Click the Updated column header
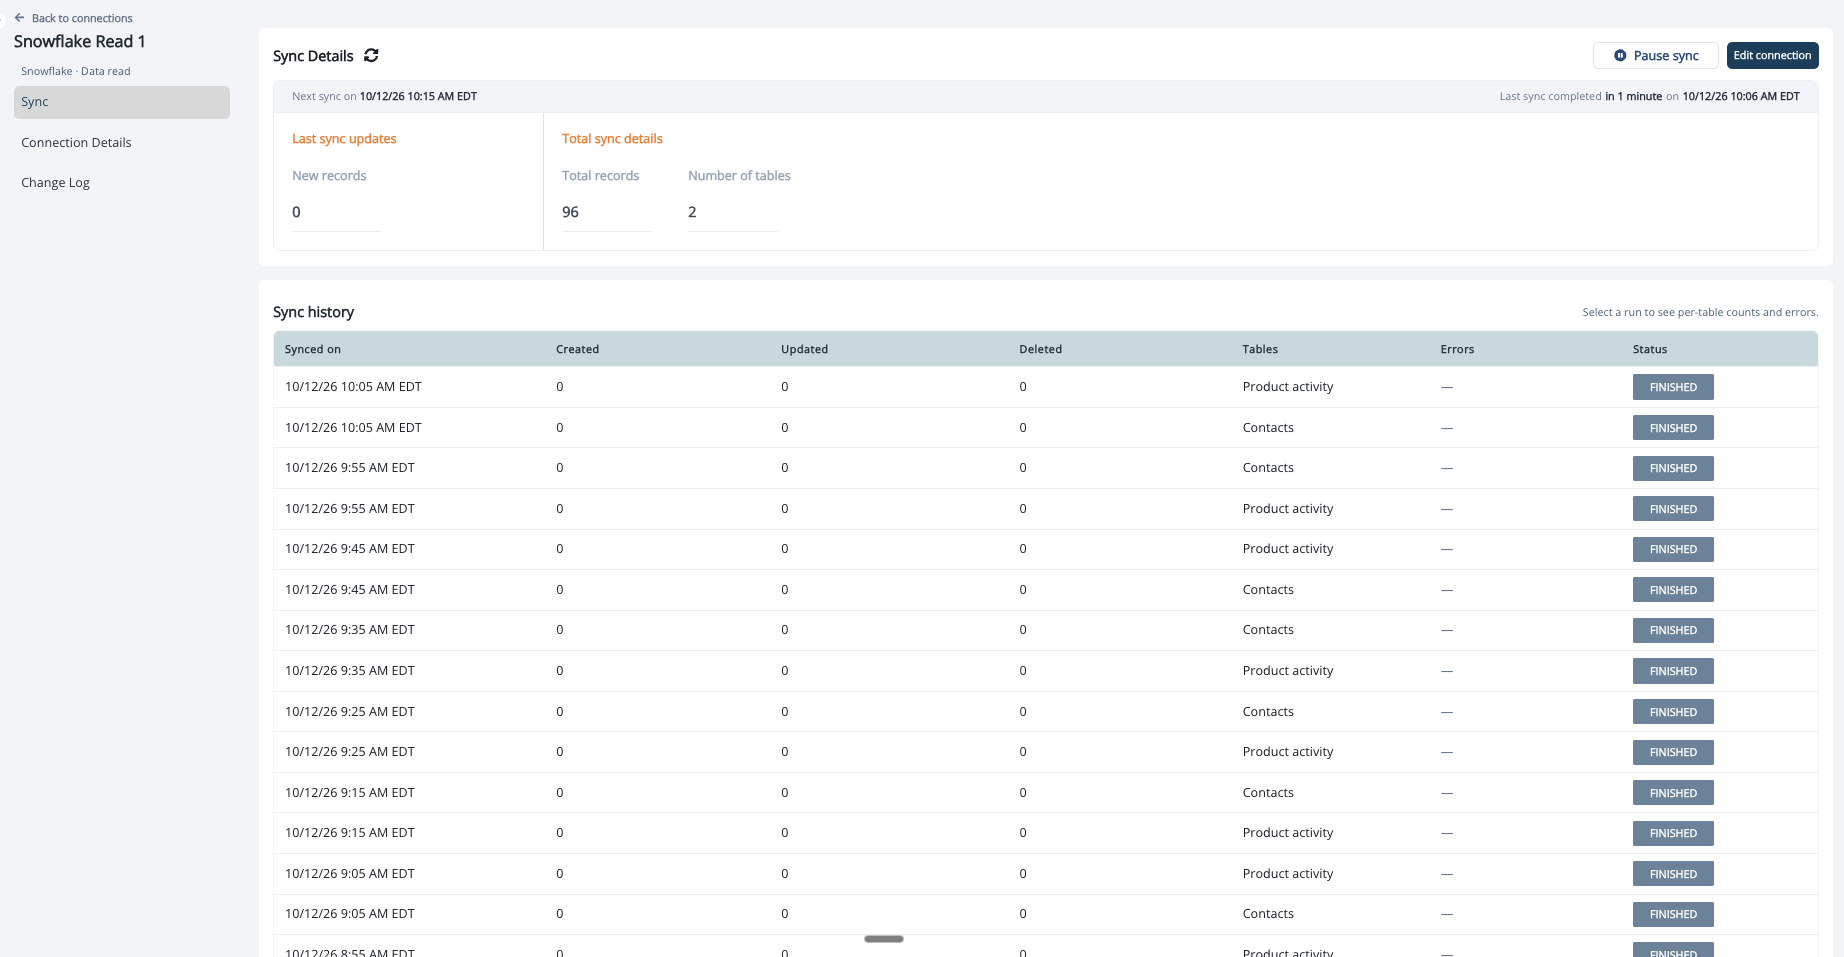This screenshot has width=1844, height=957. [x=804, y=349]
